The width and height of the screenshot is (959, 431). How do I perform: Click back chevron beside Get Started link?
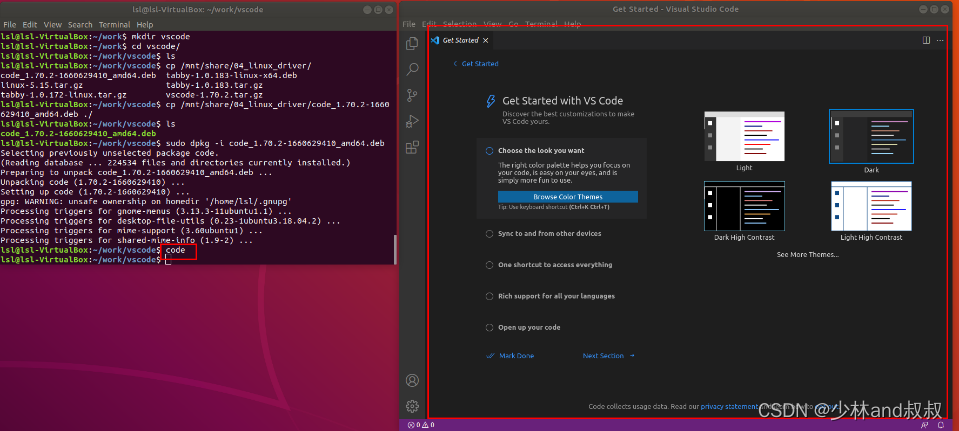(x=455, y=64)
